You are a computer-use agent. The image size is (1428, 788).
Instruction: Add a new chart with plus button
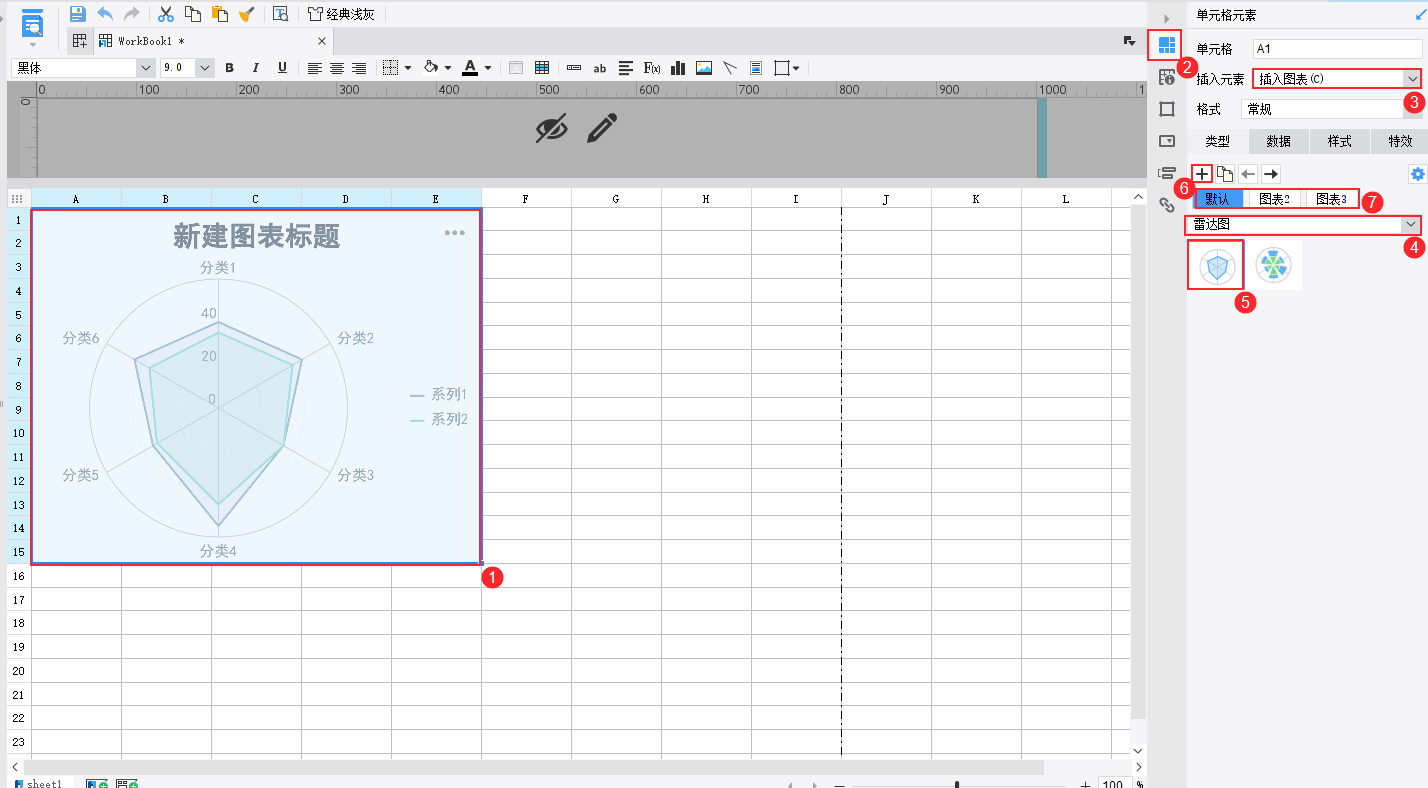click(x=1203, y=174)
